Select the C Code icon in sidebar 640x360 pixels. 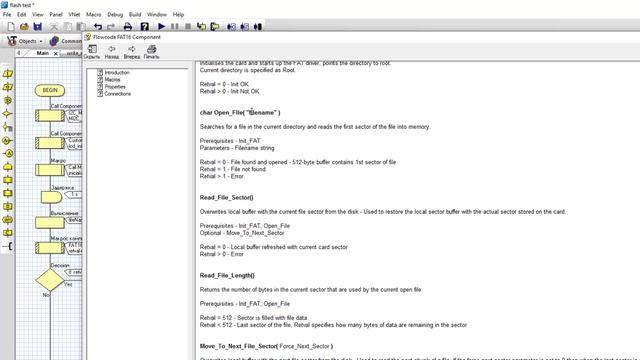7,233
